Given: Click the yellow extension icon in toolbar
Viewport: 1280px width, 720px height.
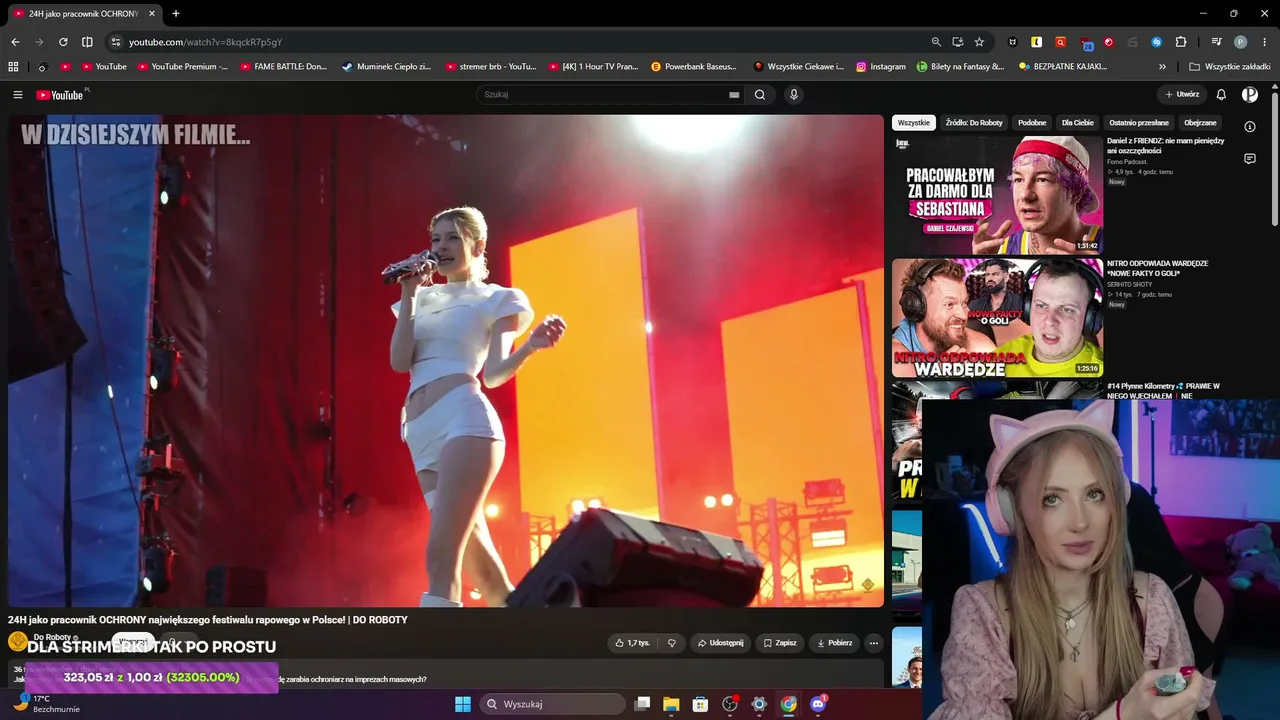Looking at the screenshot, I should point(1037,42).
